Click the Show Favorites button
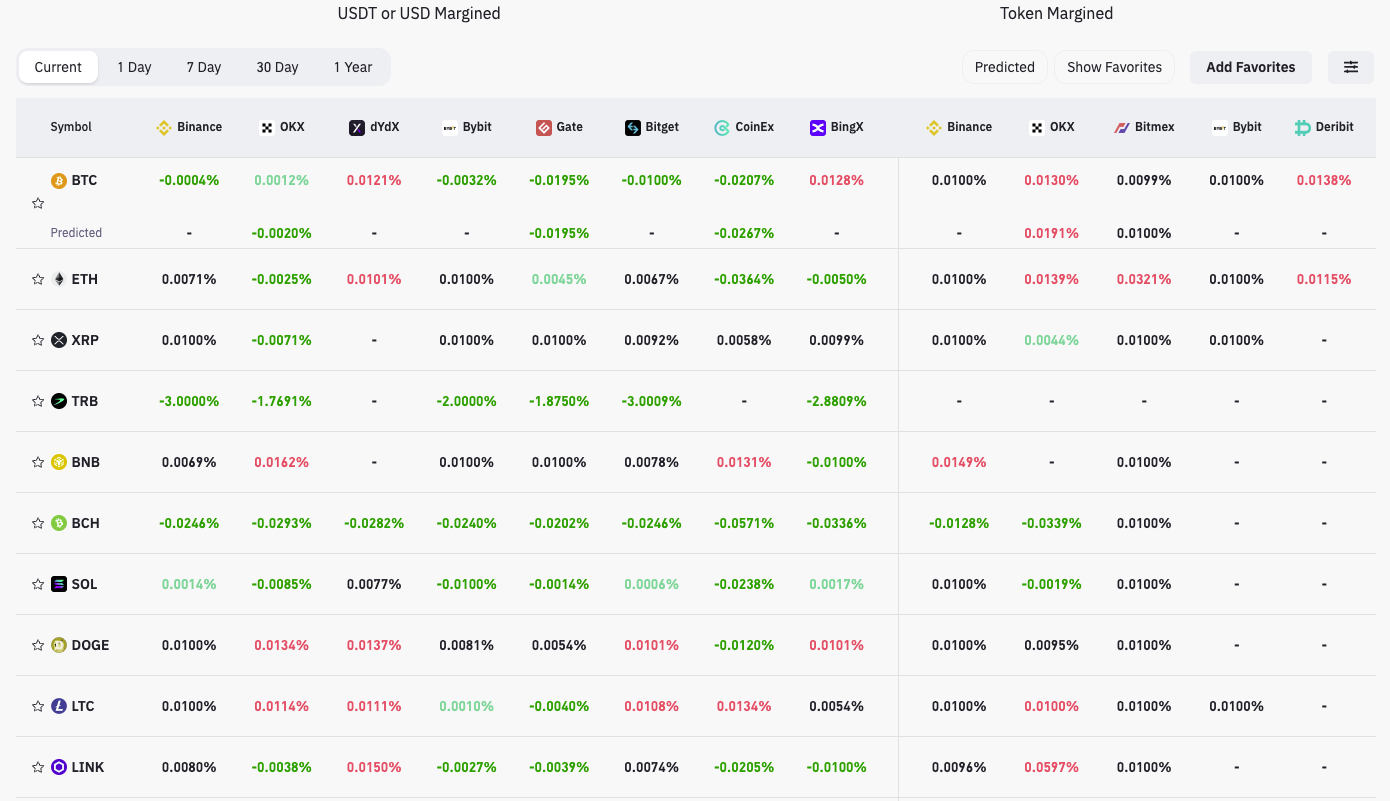 1114,67
